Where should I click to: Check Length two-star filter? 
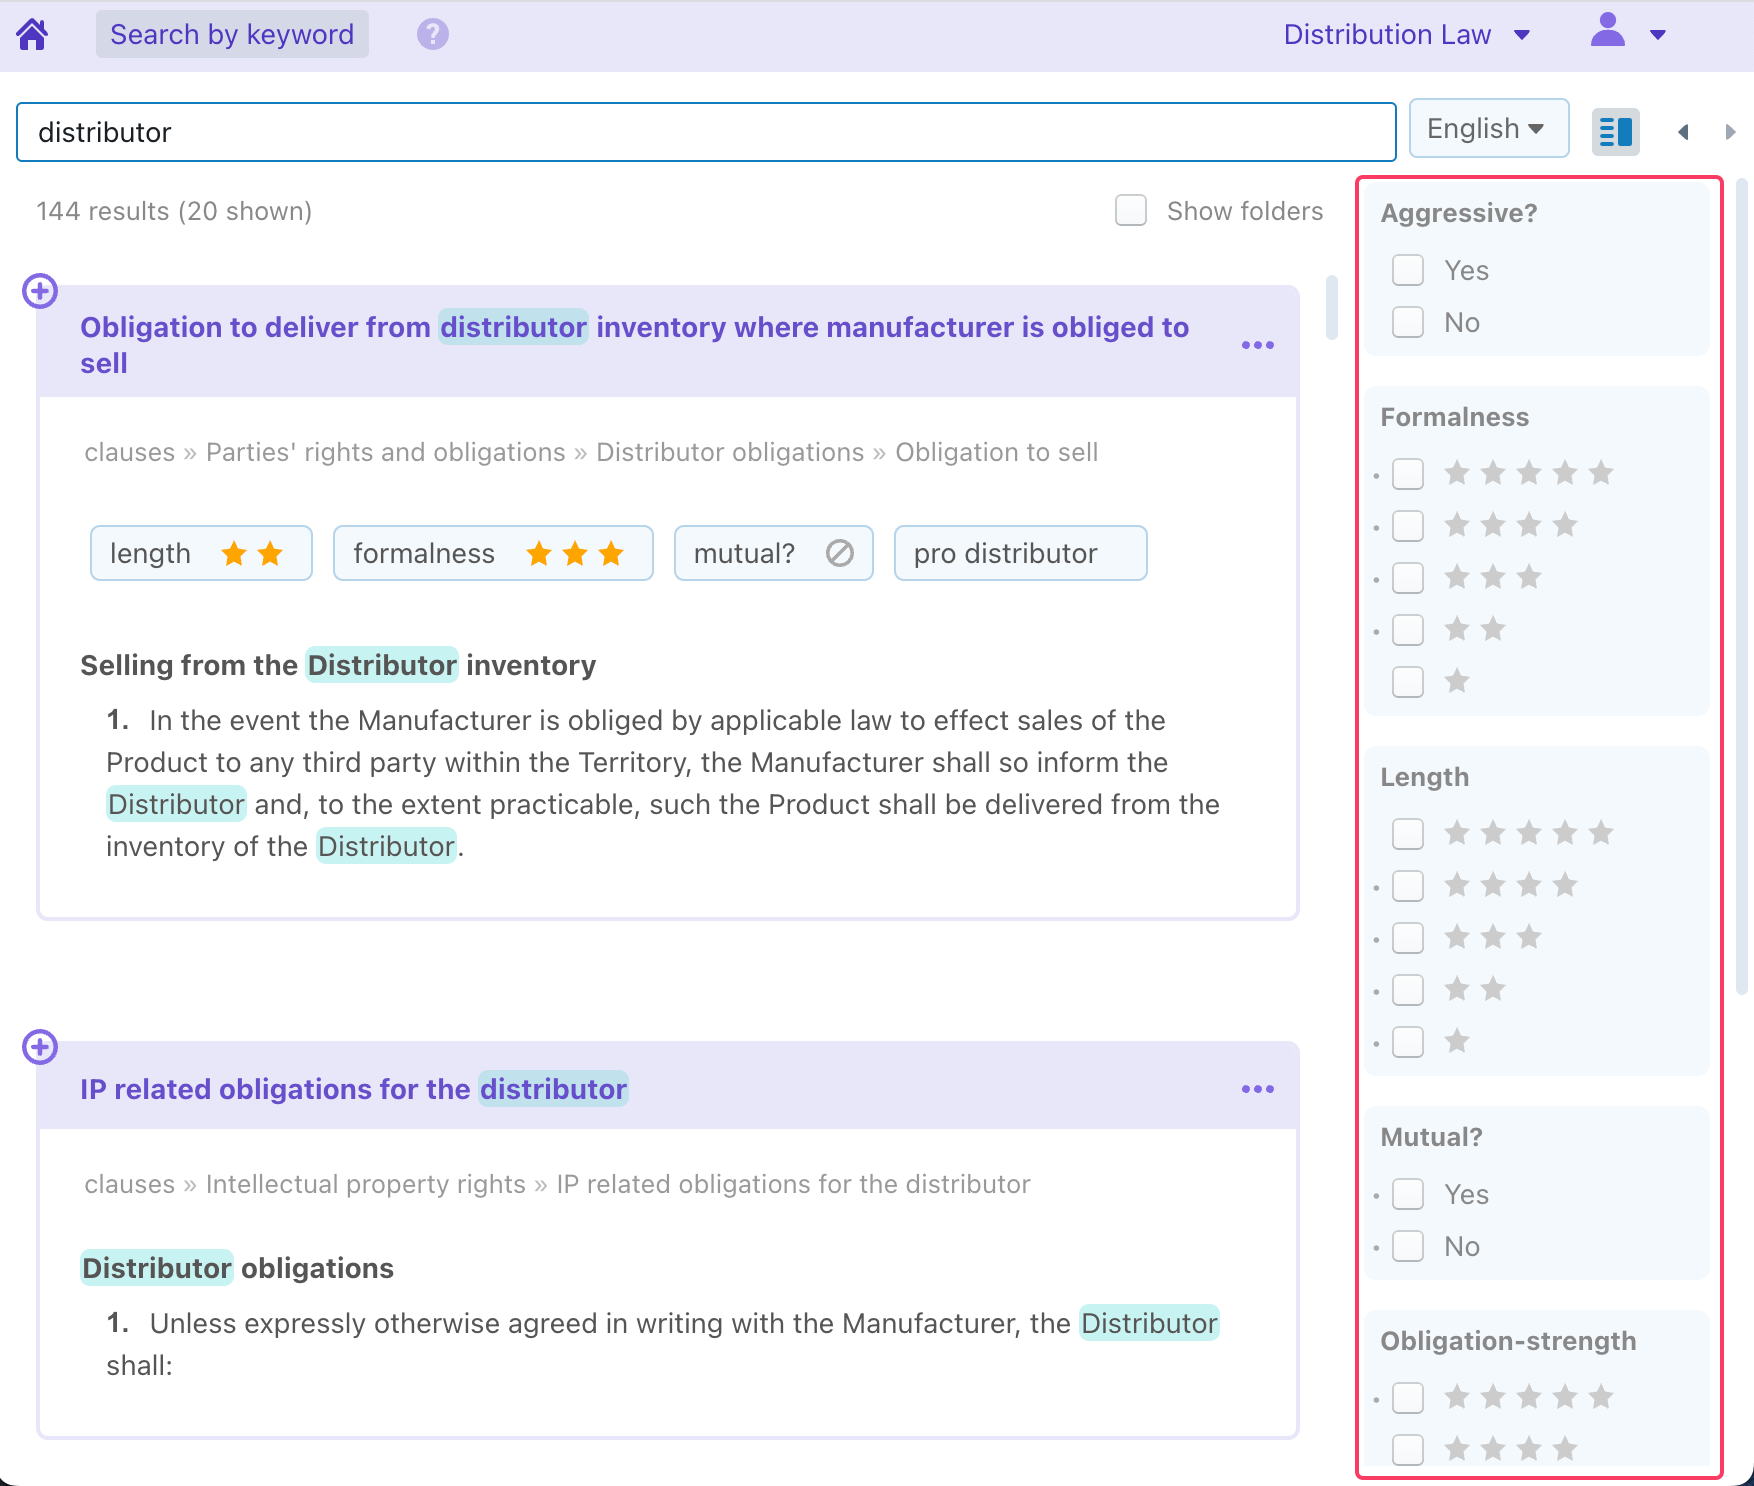pyautogui.click(x=1408, y=990)
